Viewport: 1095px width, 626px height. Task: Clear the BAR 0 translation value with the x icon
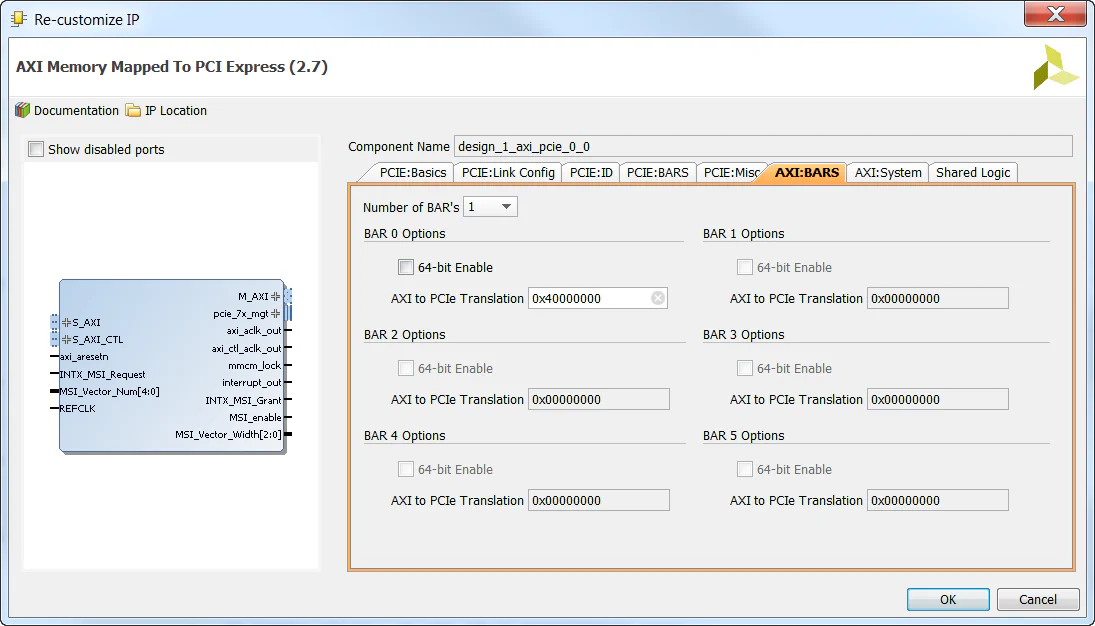pos(658,297)
